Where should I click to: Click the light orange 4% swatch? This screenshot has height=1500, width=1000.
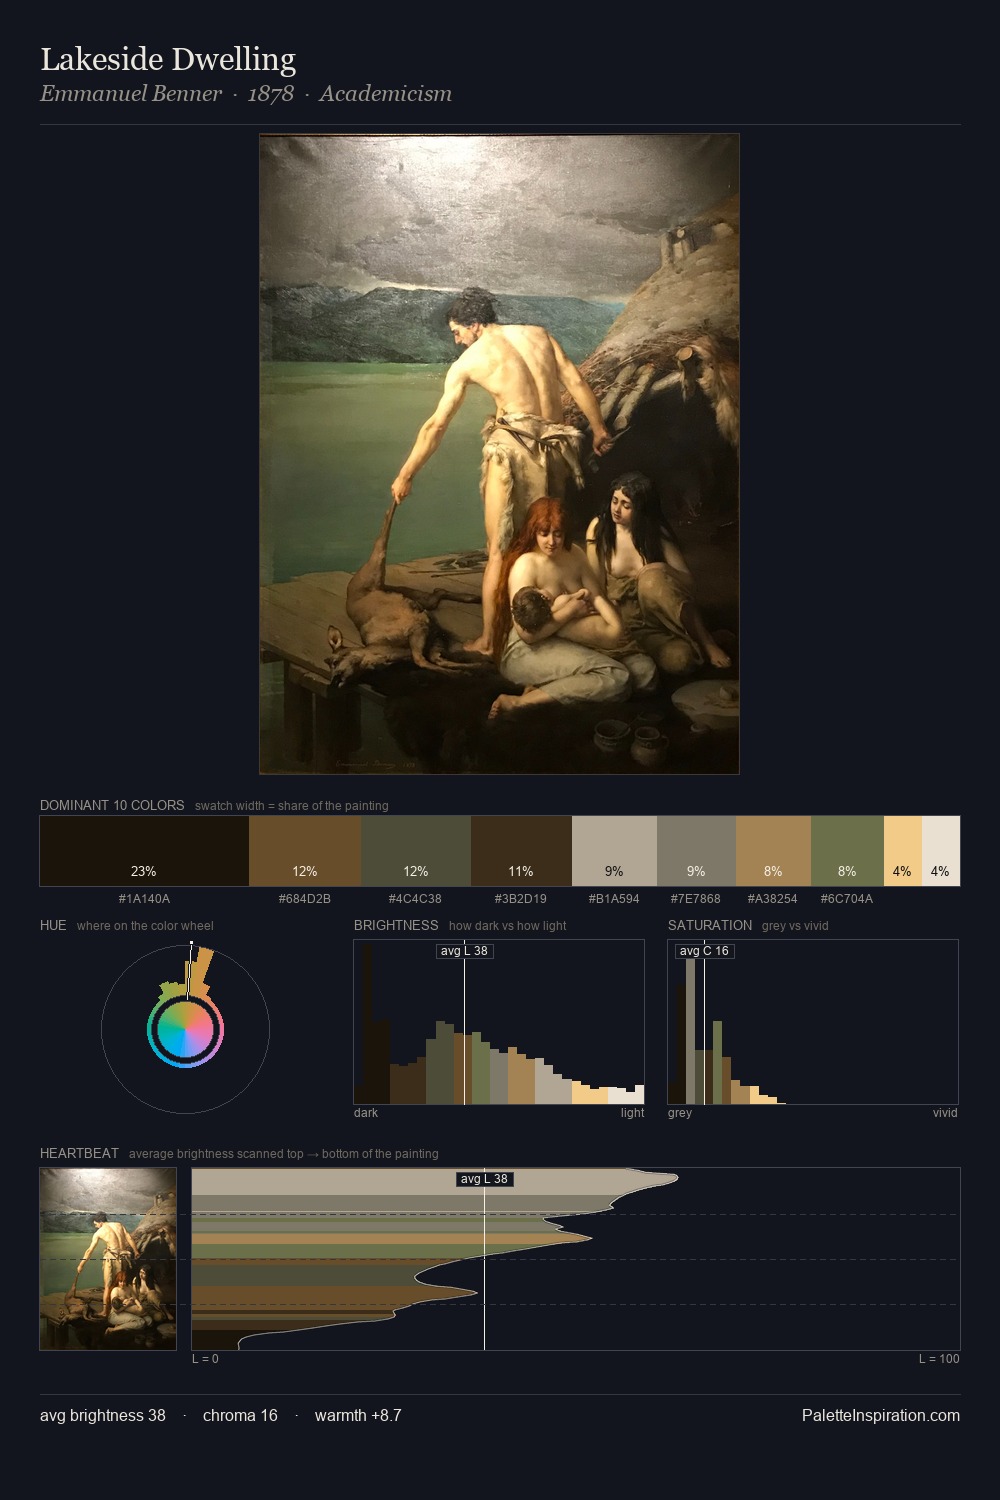(x=903, y=851)
